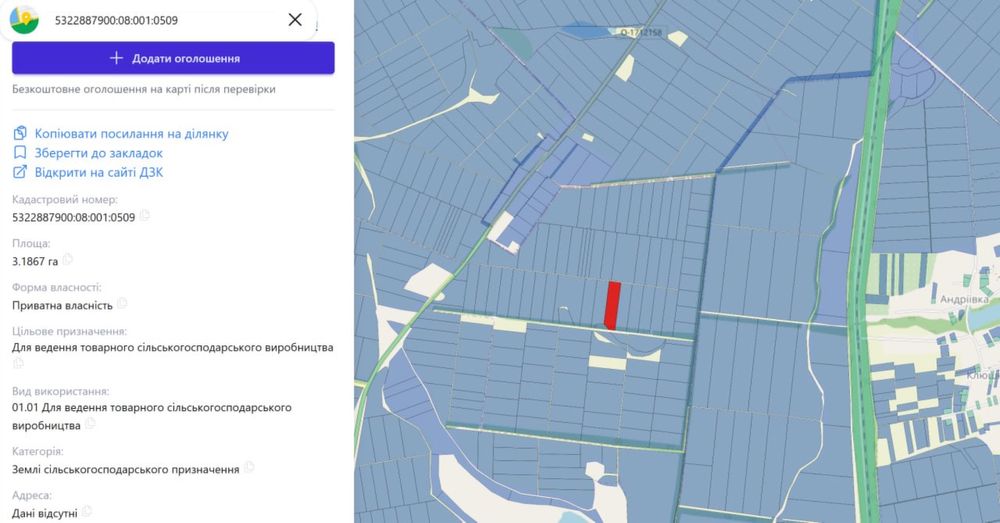Copy the 'Адреса' value 'Дані відсутні'
The height and width of the screenshot is (523, 1000).
click(87, 512)
